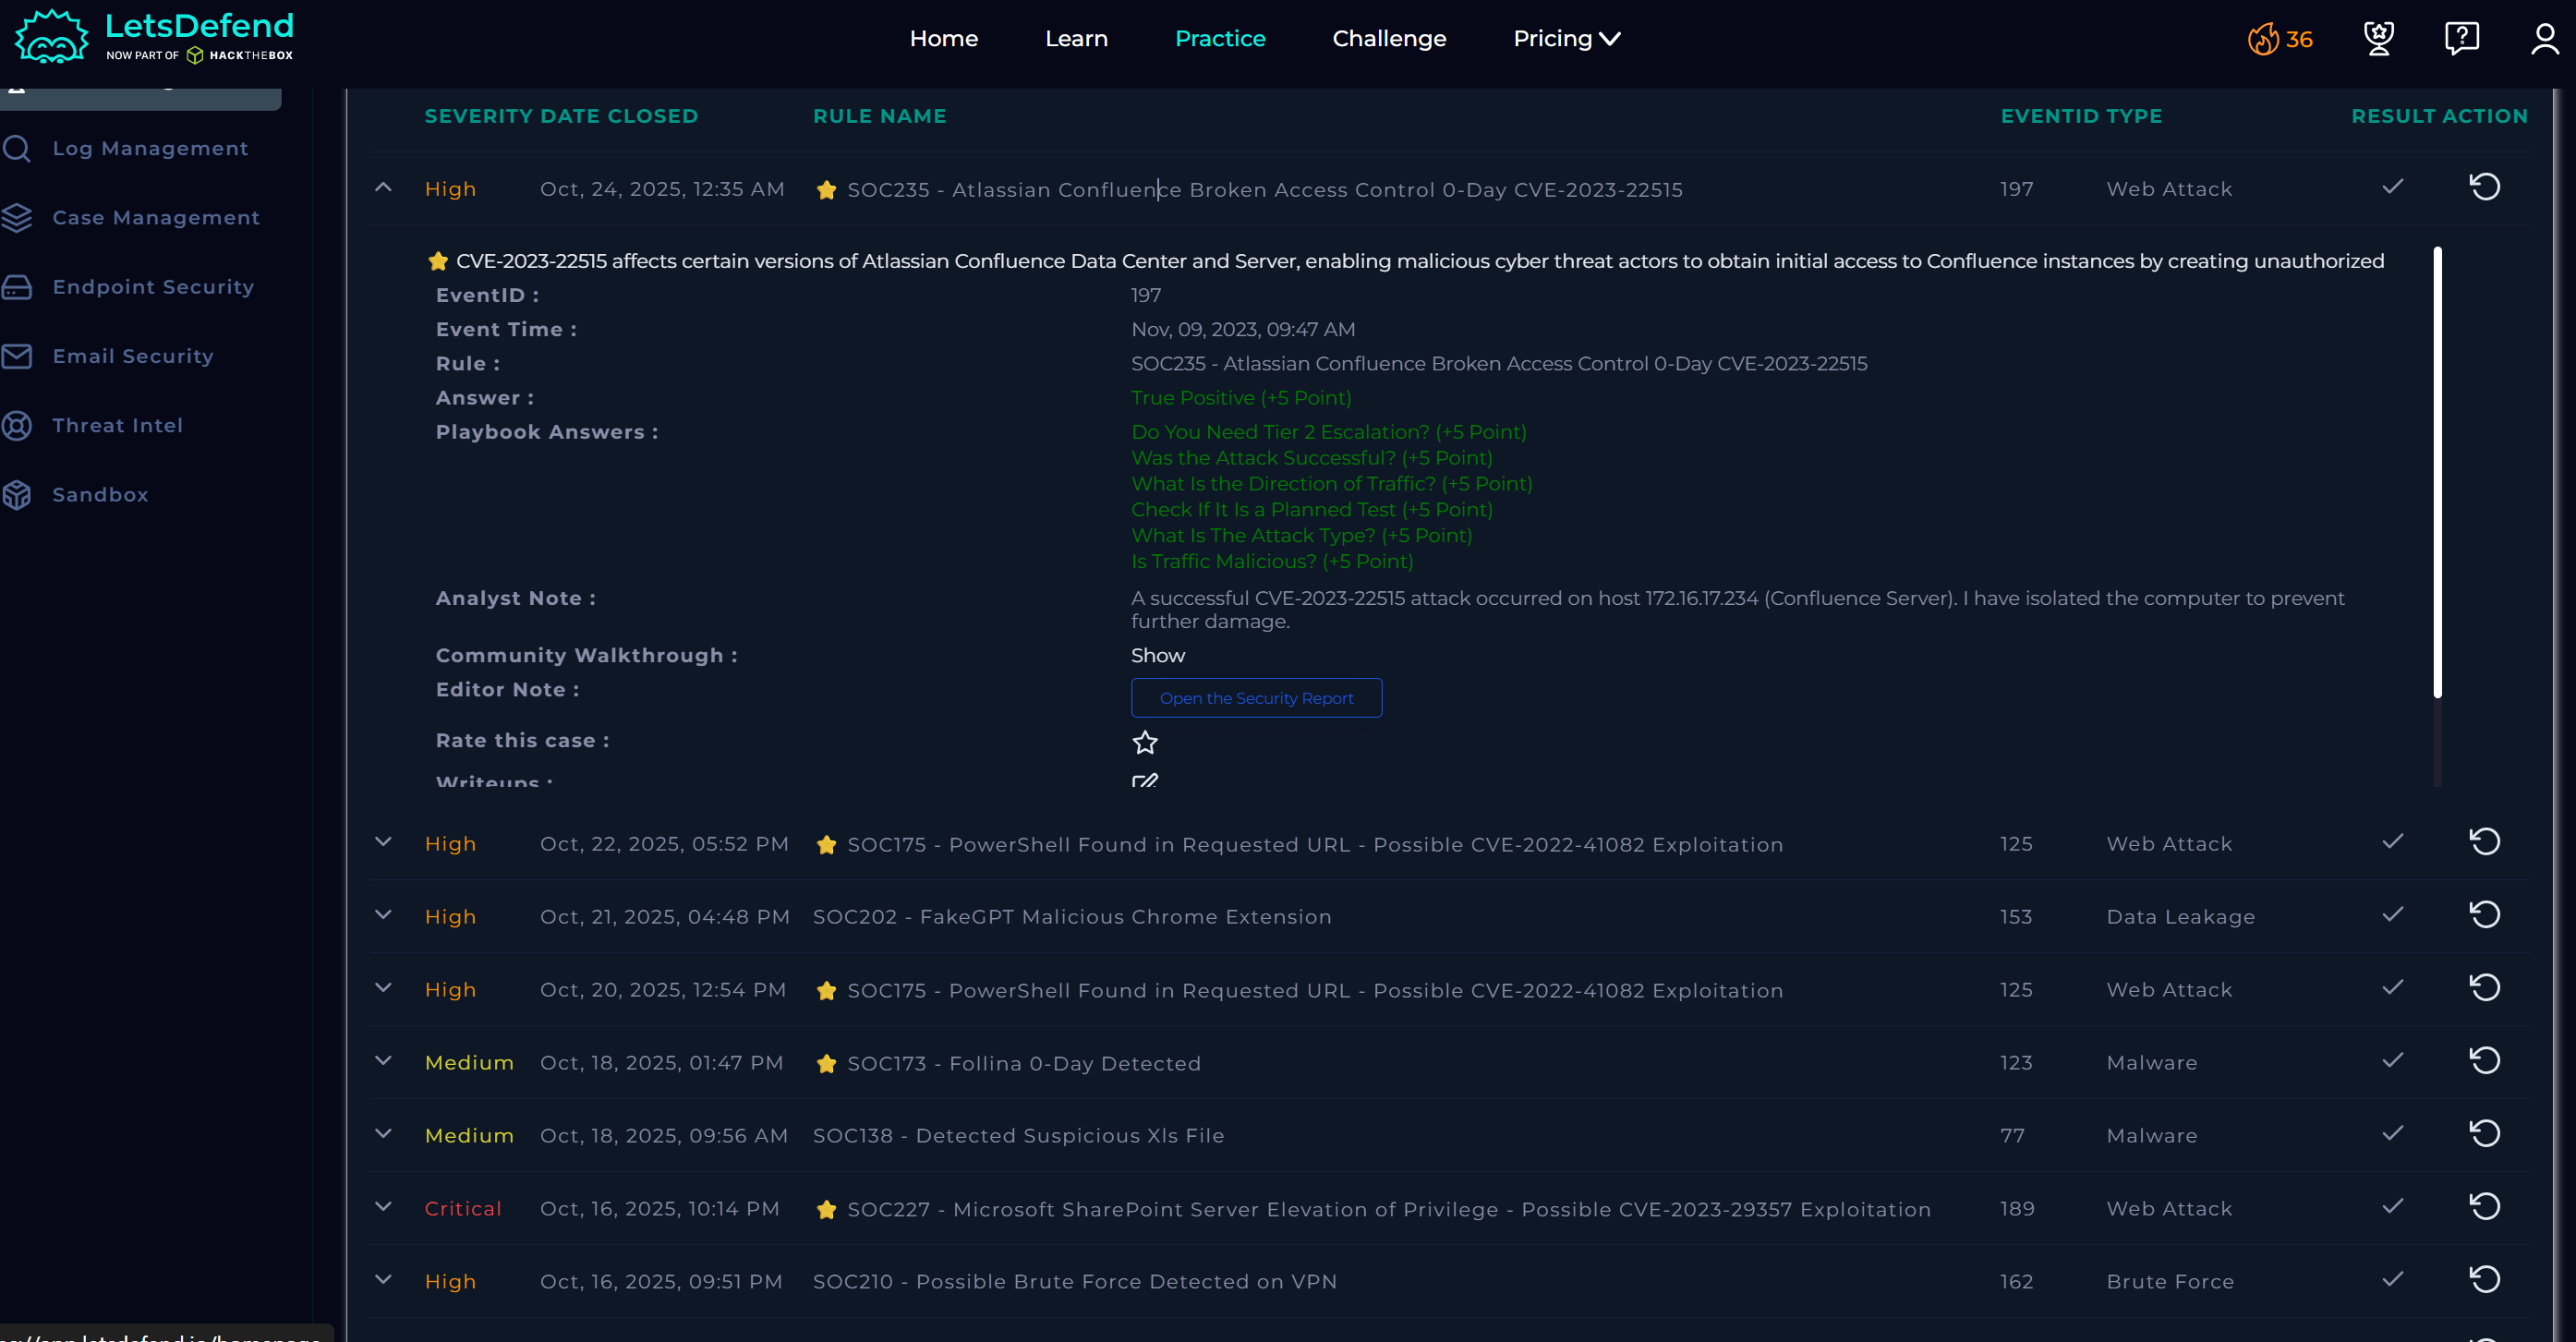Click Open the Security Report button
2576x1342 pixels.
click(1256, 698)
